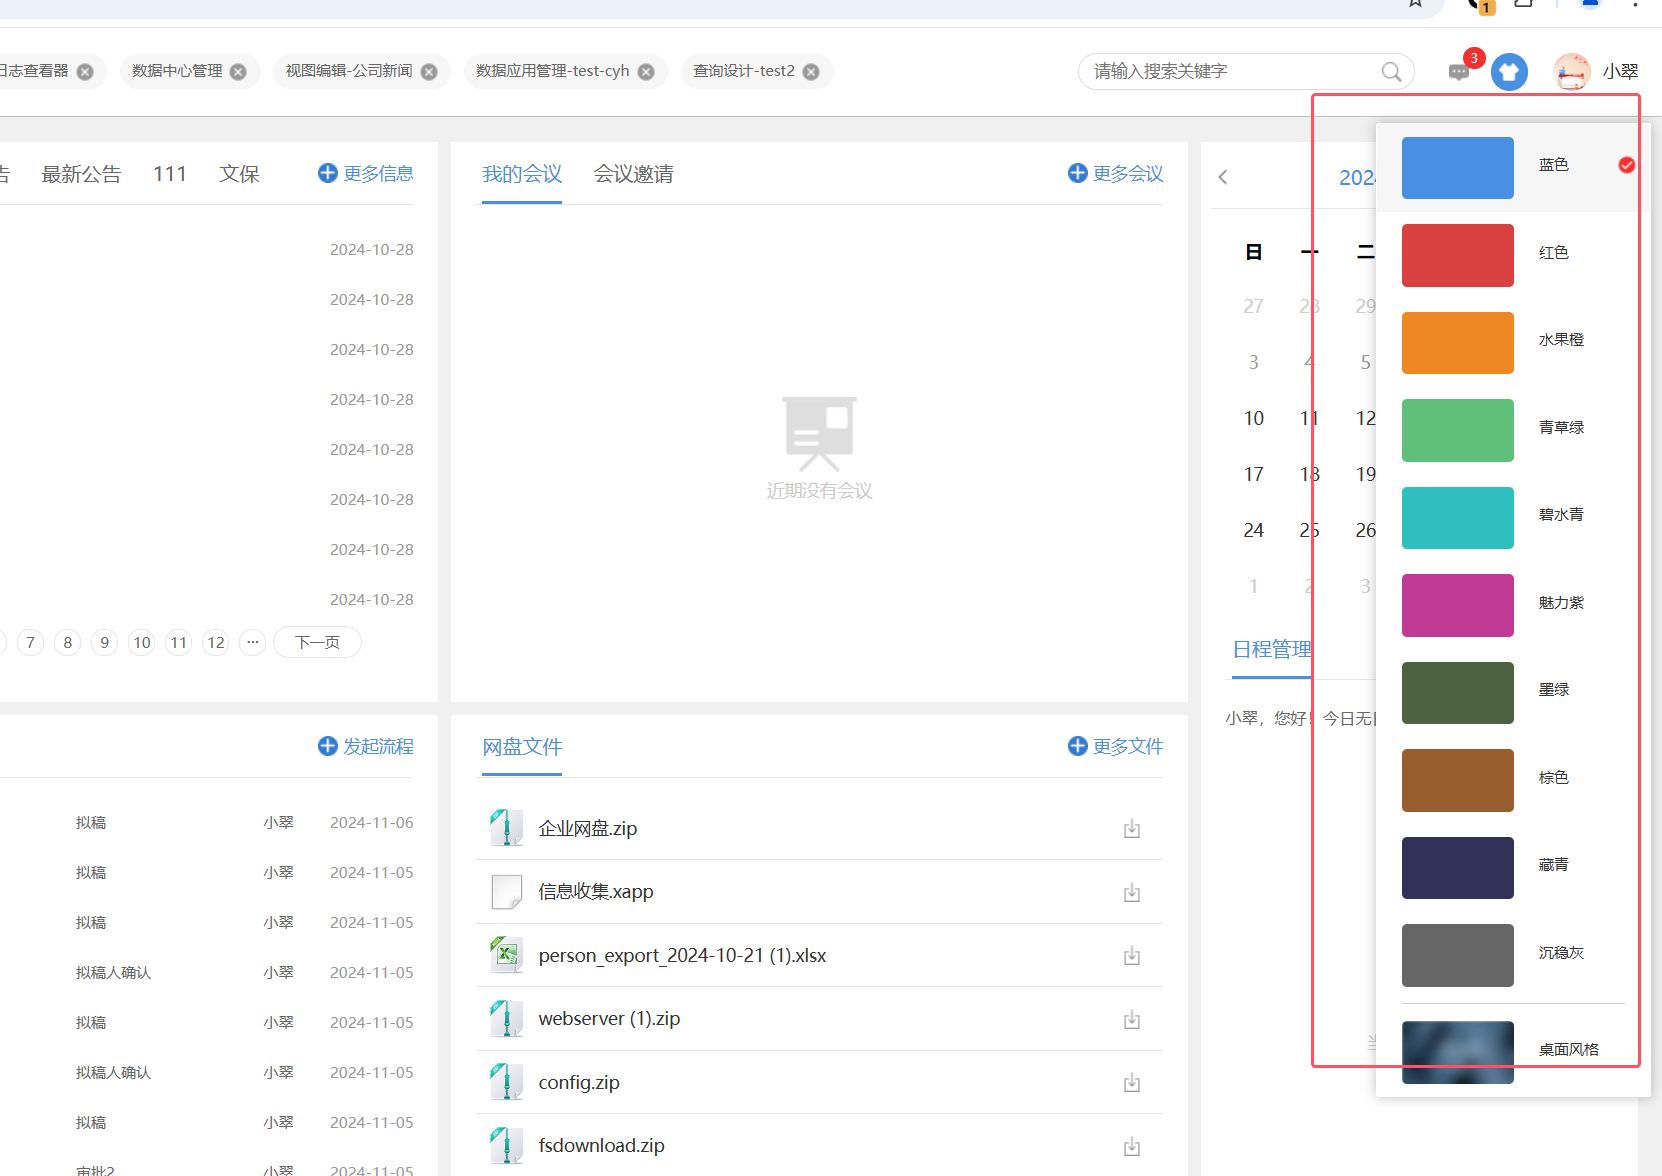Click the search magnifier icon

pos(1391,72)
